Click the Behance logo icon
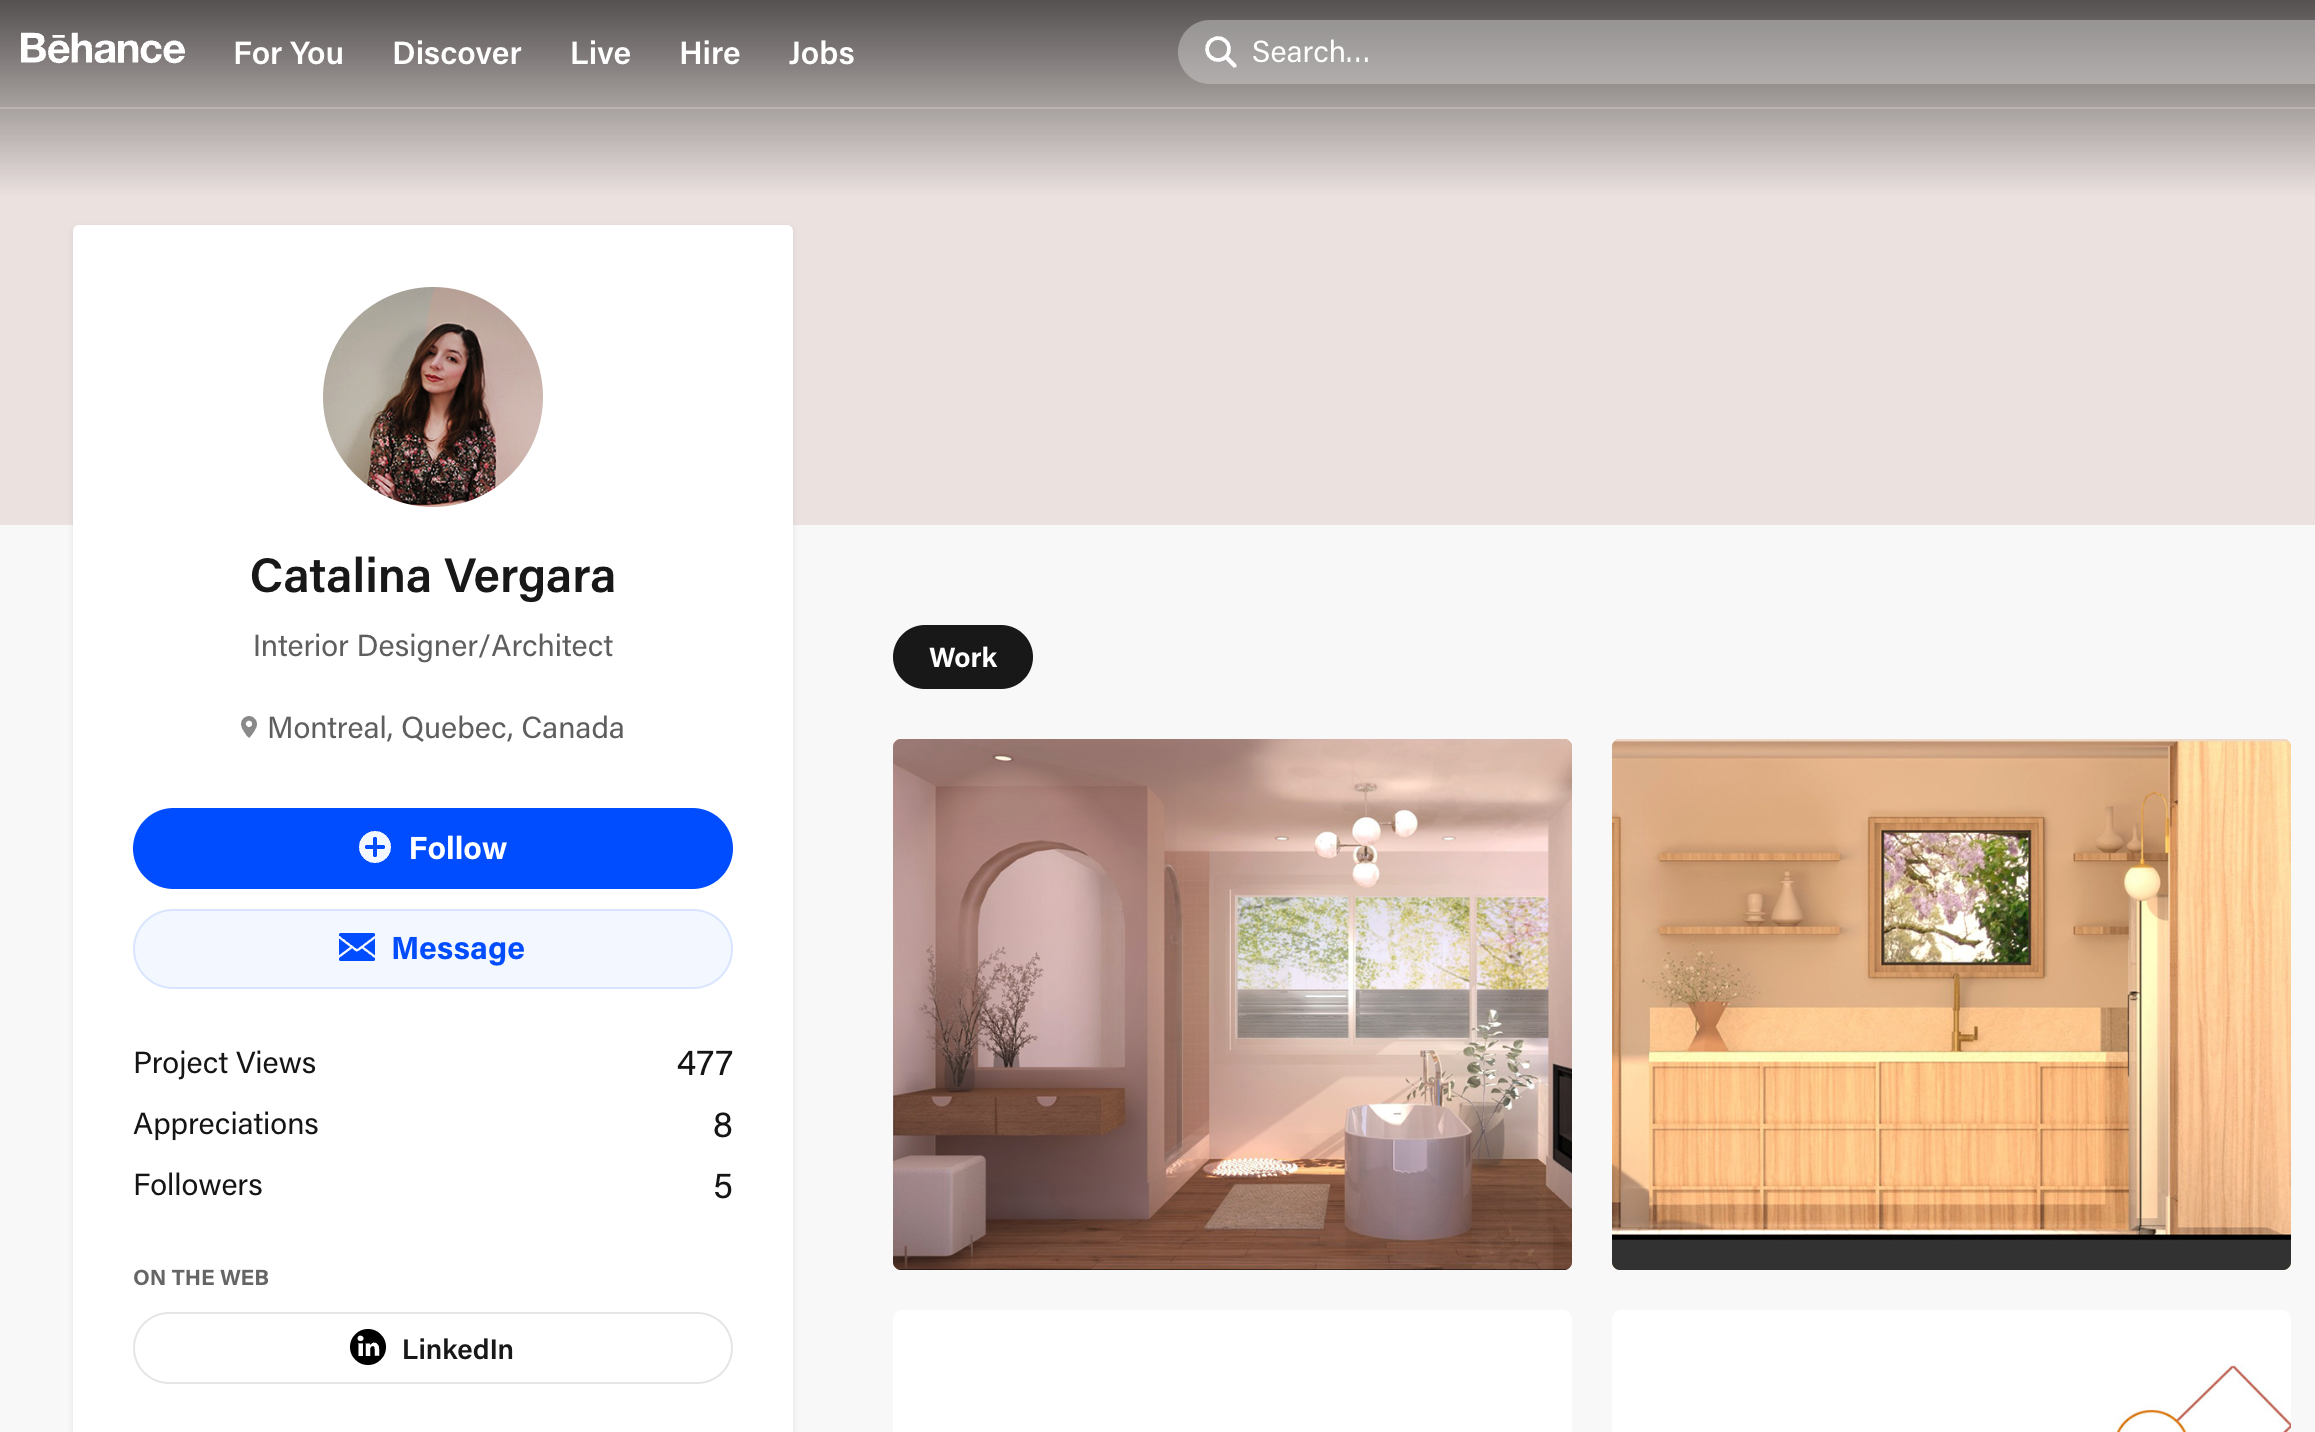Viewport: 2315px width, 1432px height. click(x=99, y=50)
